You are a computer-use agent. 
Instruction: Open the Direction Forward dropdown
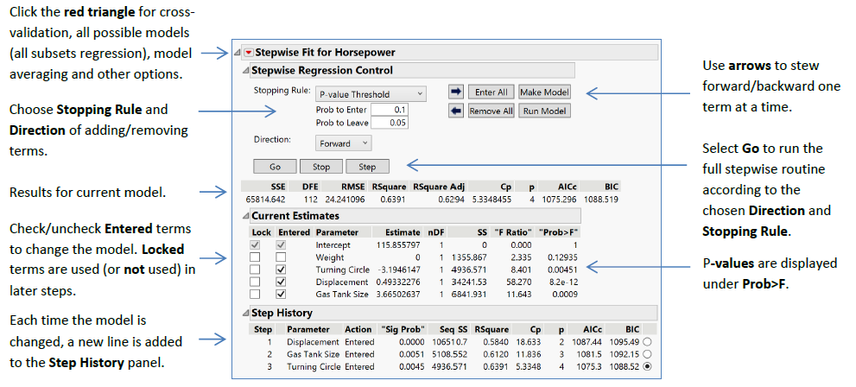click(x=343, y=144)
